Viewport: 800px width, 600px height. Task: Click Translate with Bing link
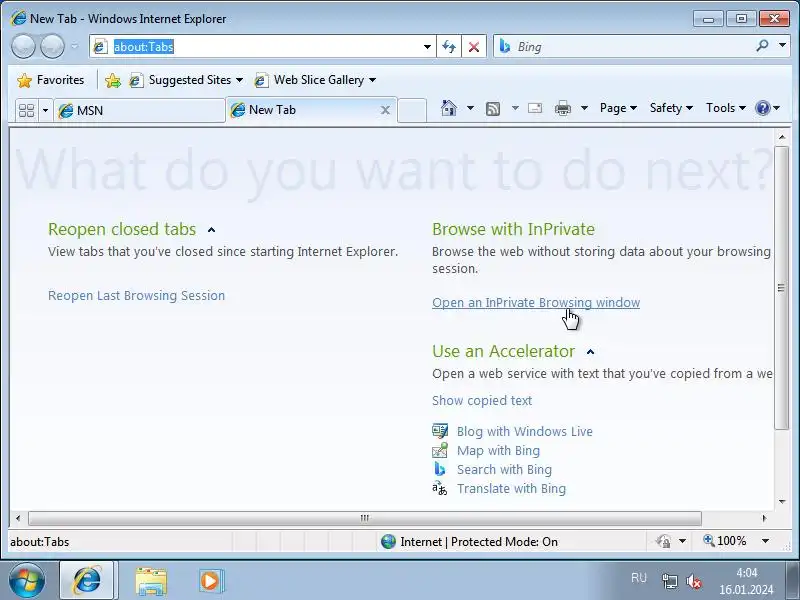click(511, 488)
